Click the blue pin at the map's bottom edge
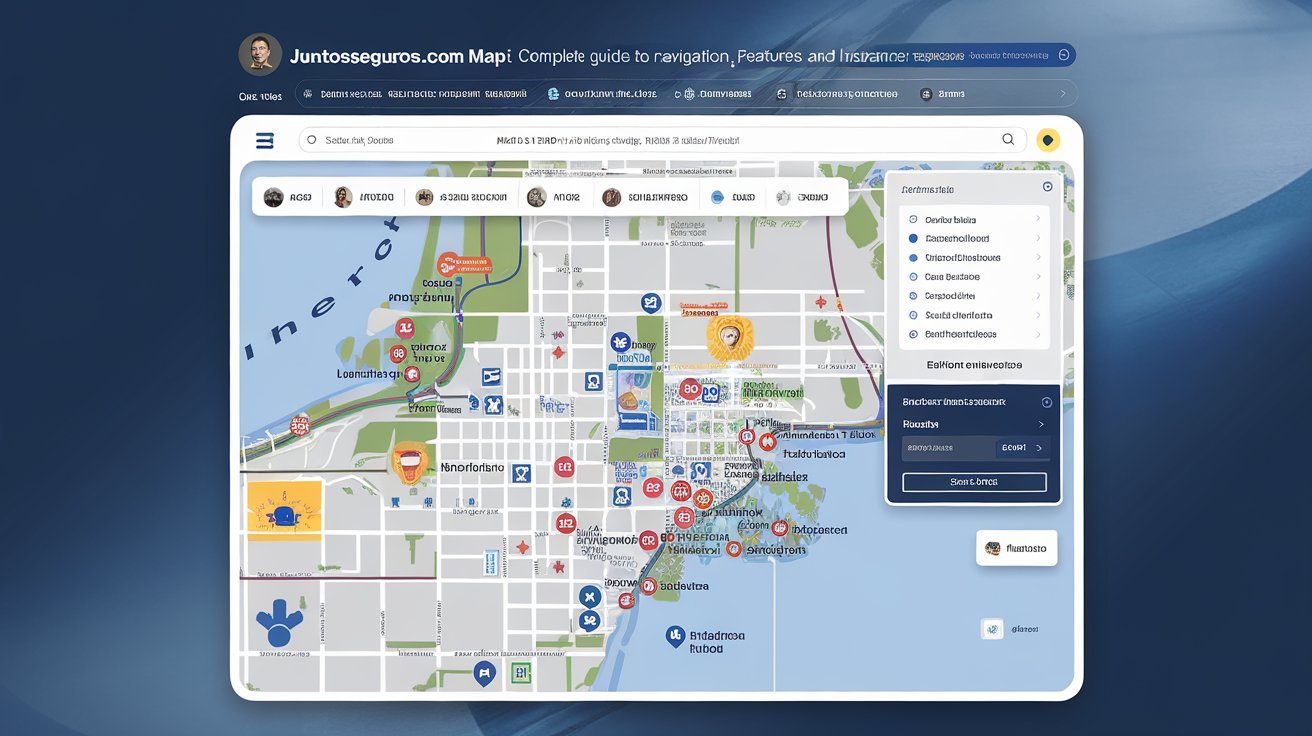Viewport: 1312px width, 736px height. (x=484, y=673)
